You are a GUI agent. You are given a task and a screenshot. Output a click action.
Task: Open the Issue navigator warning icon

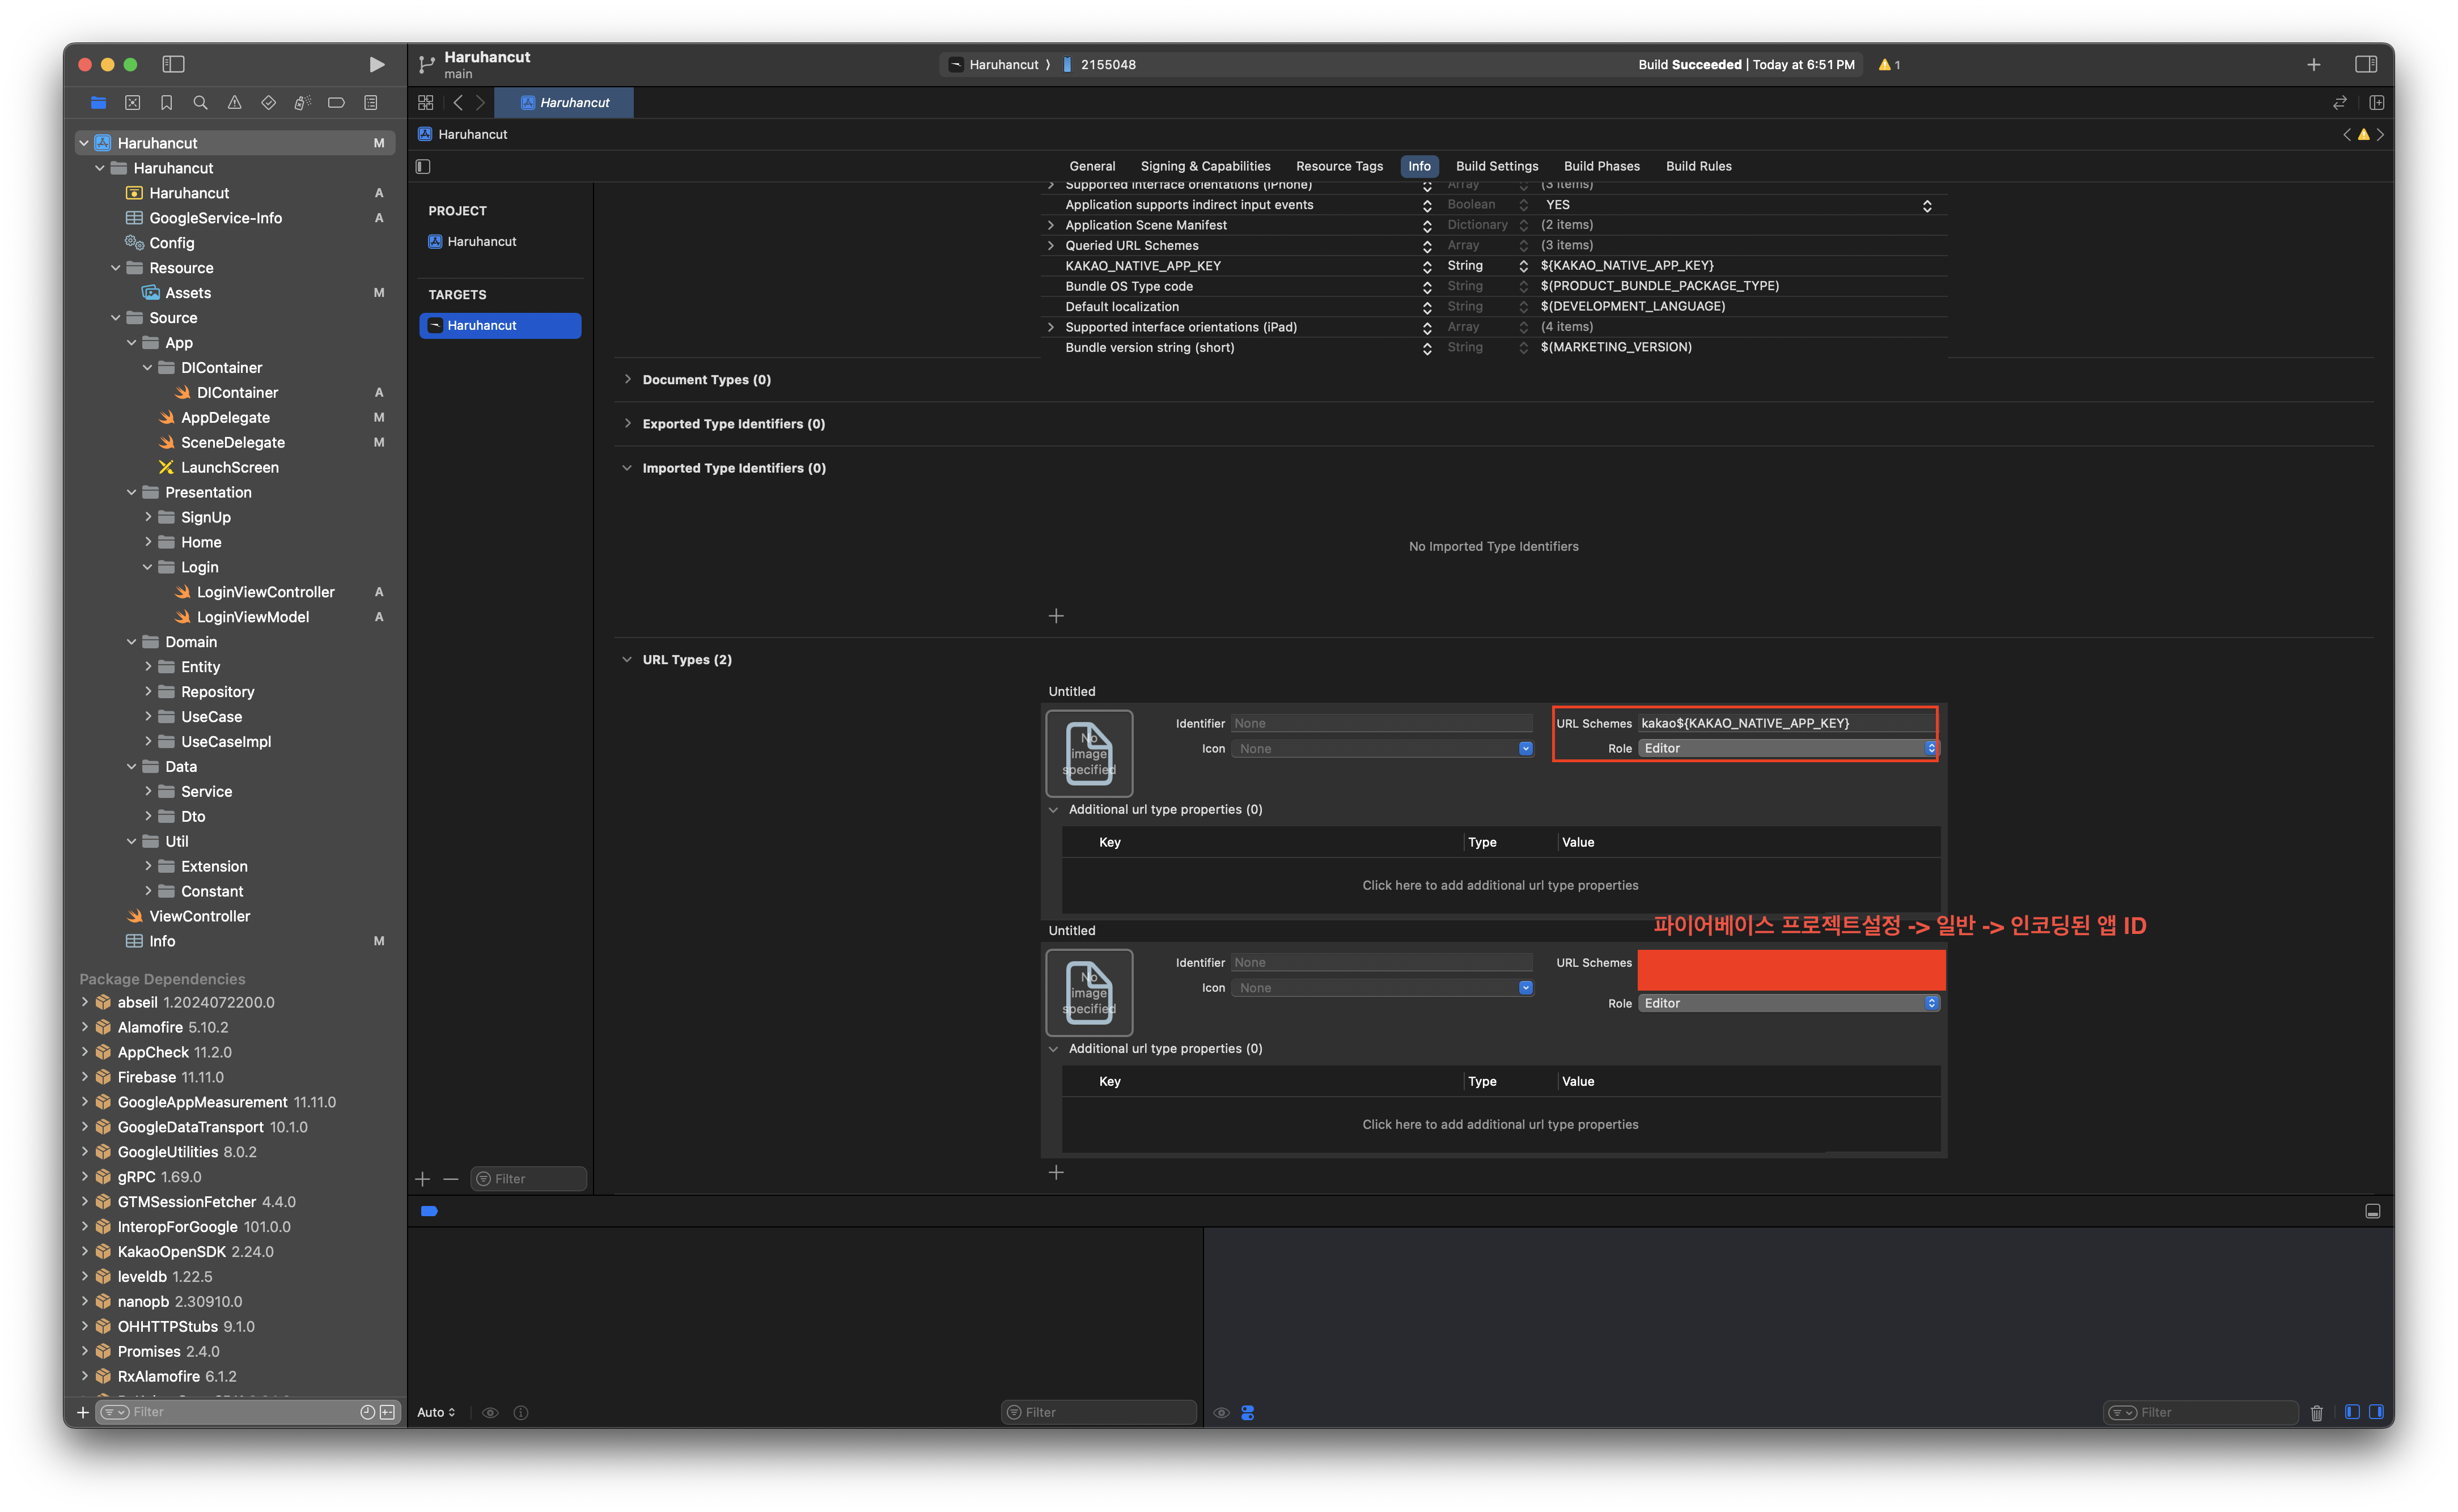[234, 102]
